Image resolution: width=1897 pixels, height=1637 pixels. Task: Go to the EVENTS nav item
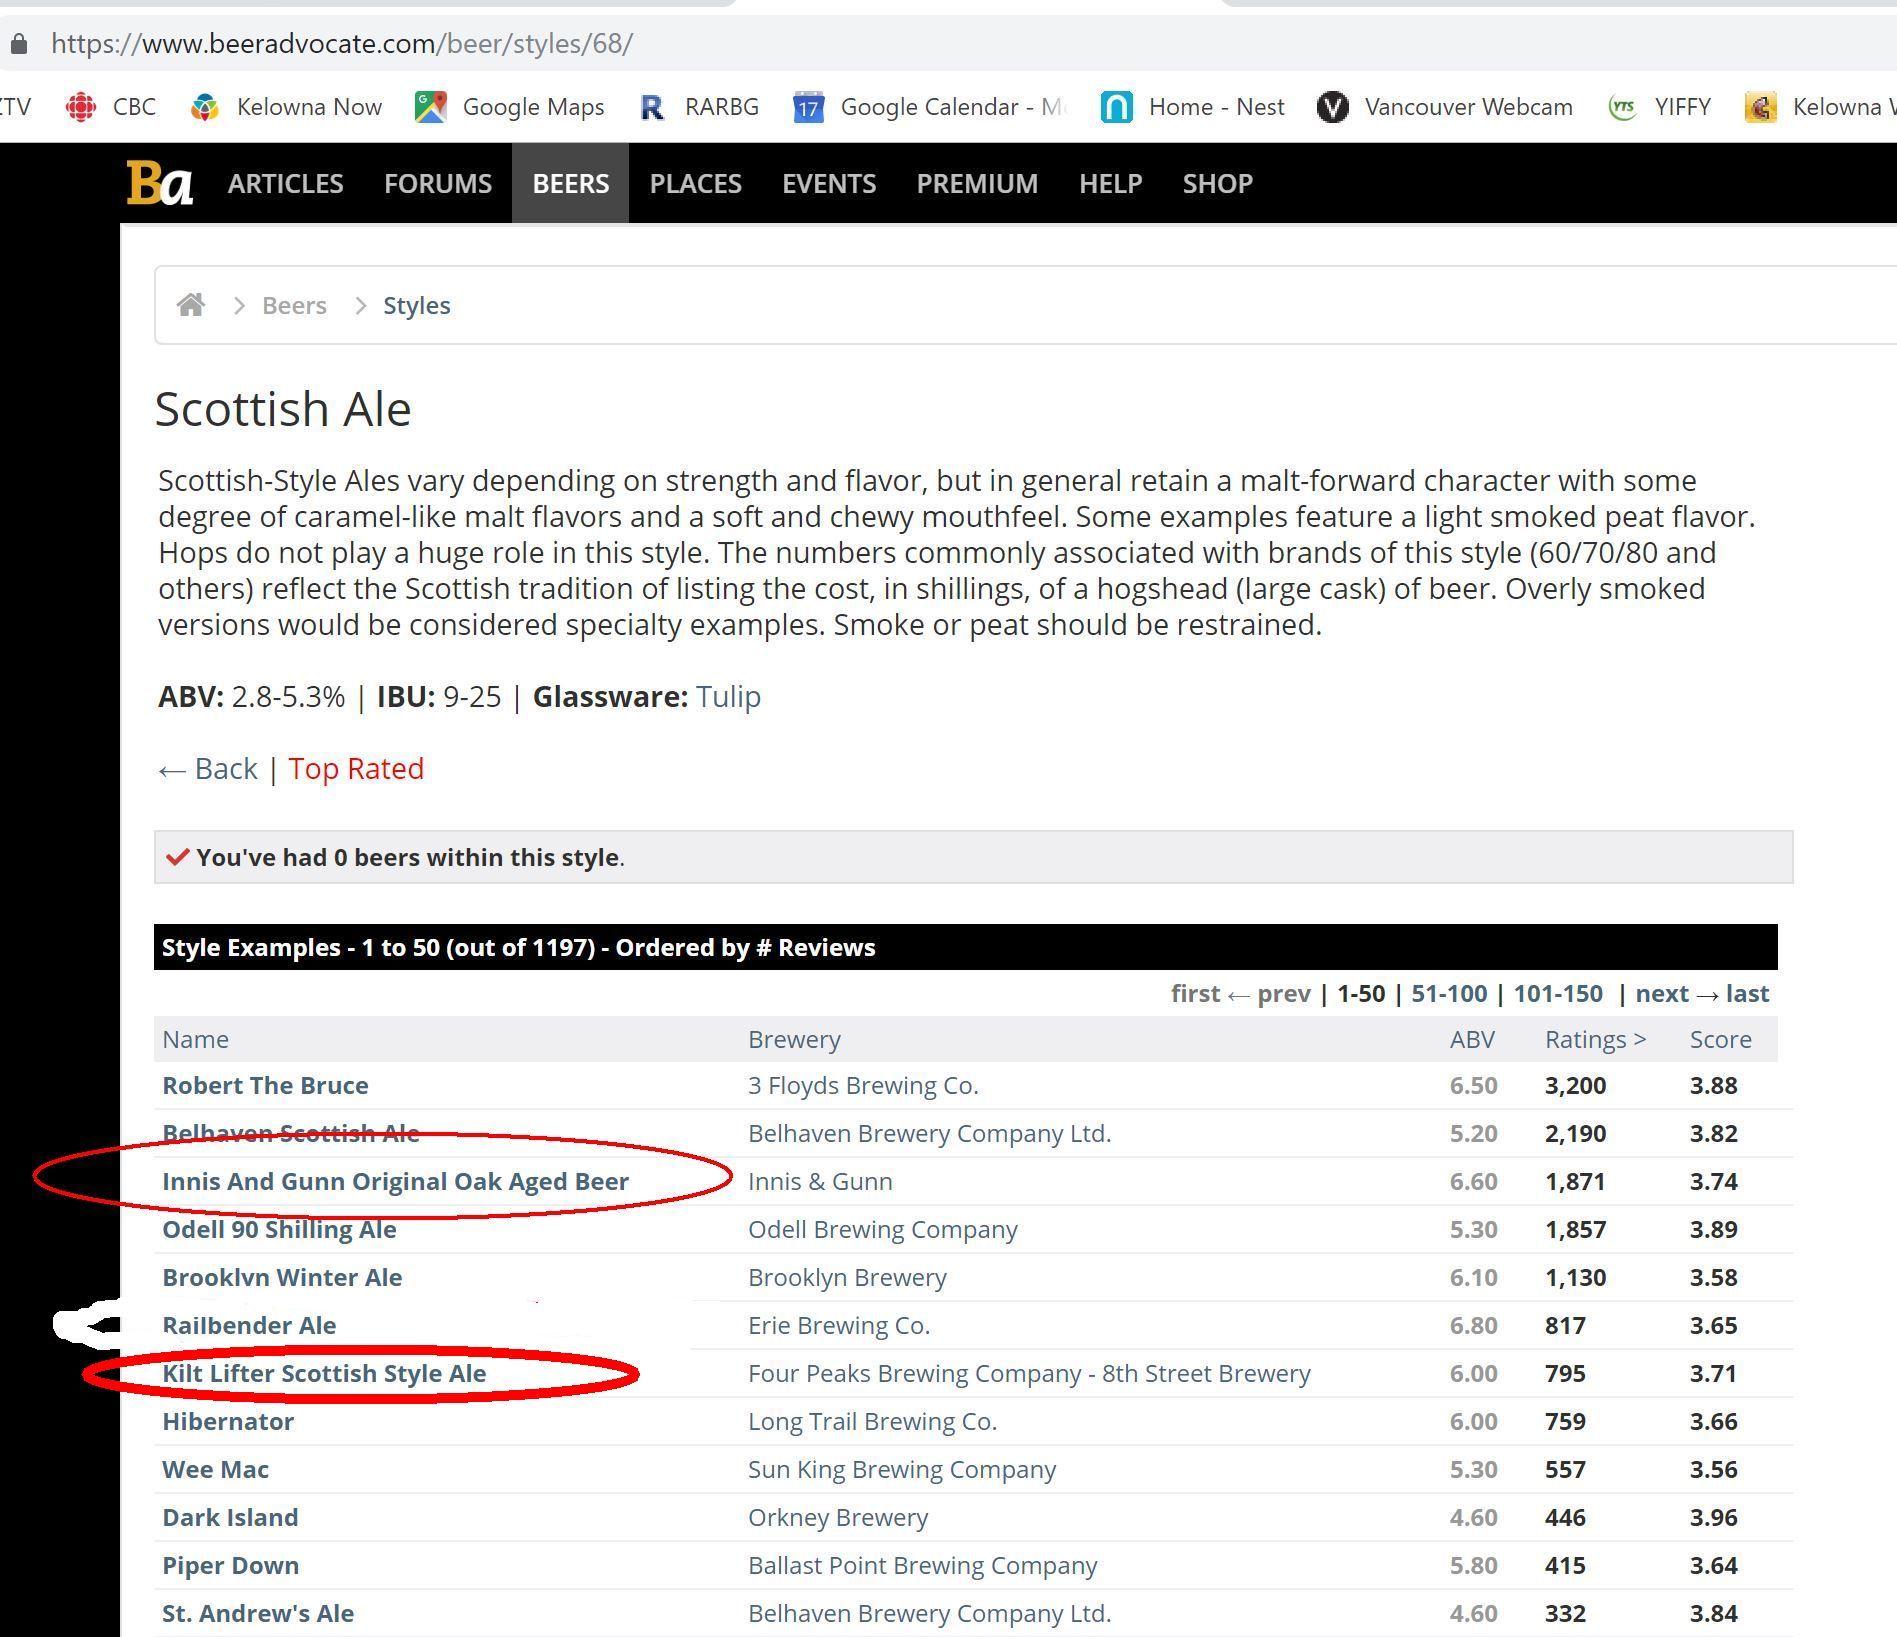(x=829, y=184)
